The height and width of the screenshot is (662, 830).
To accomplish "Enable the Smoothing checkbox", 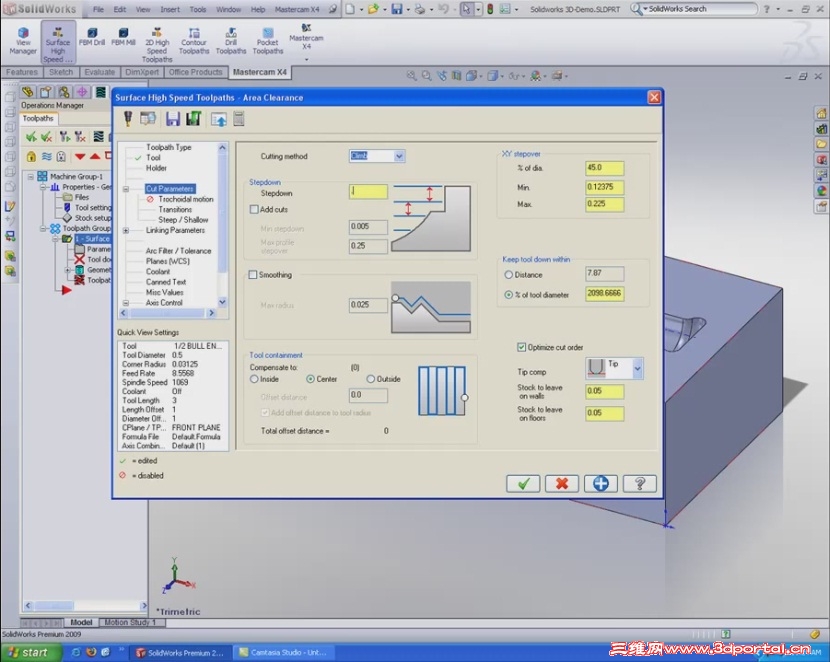I will pyautogui.click(x=253, y=275).
